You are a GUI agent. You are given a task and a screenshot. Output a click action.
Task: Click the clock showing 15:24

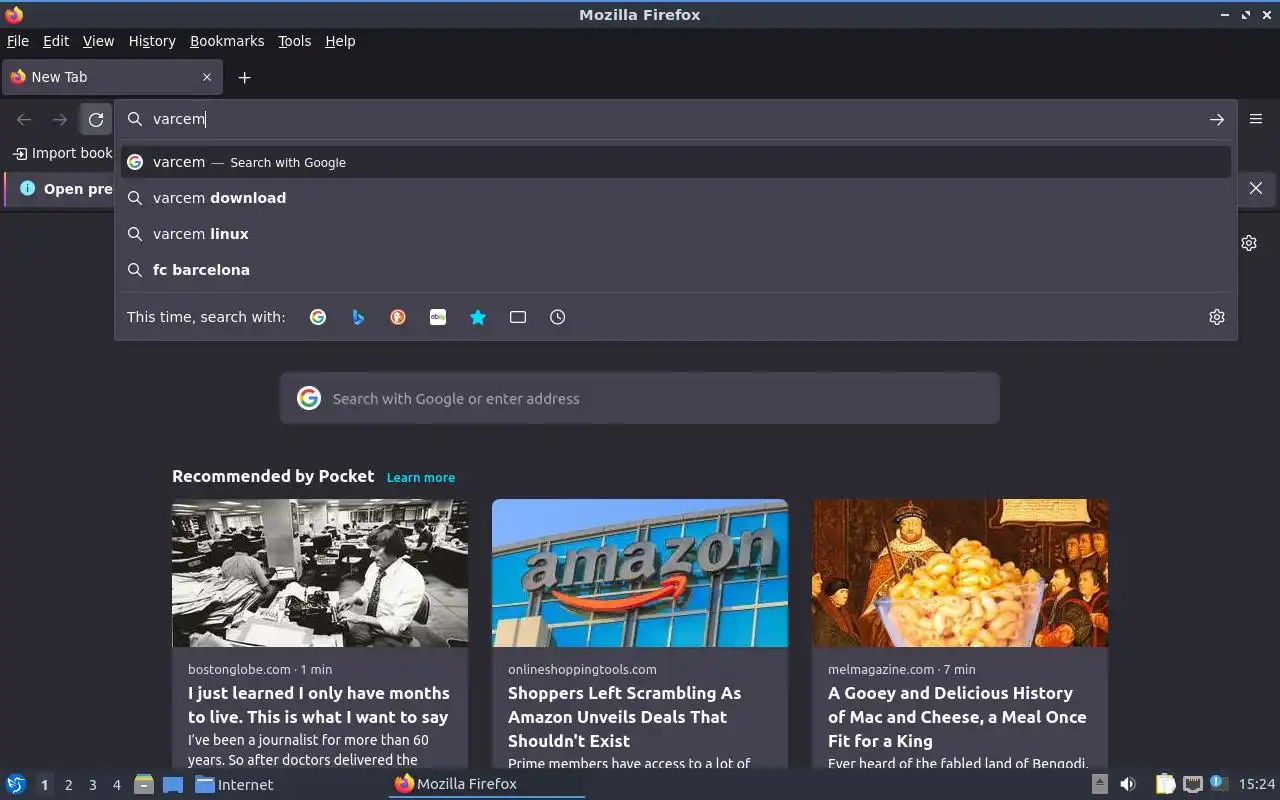pos(1257,784)
